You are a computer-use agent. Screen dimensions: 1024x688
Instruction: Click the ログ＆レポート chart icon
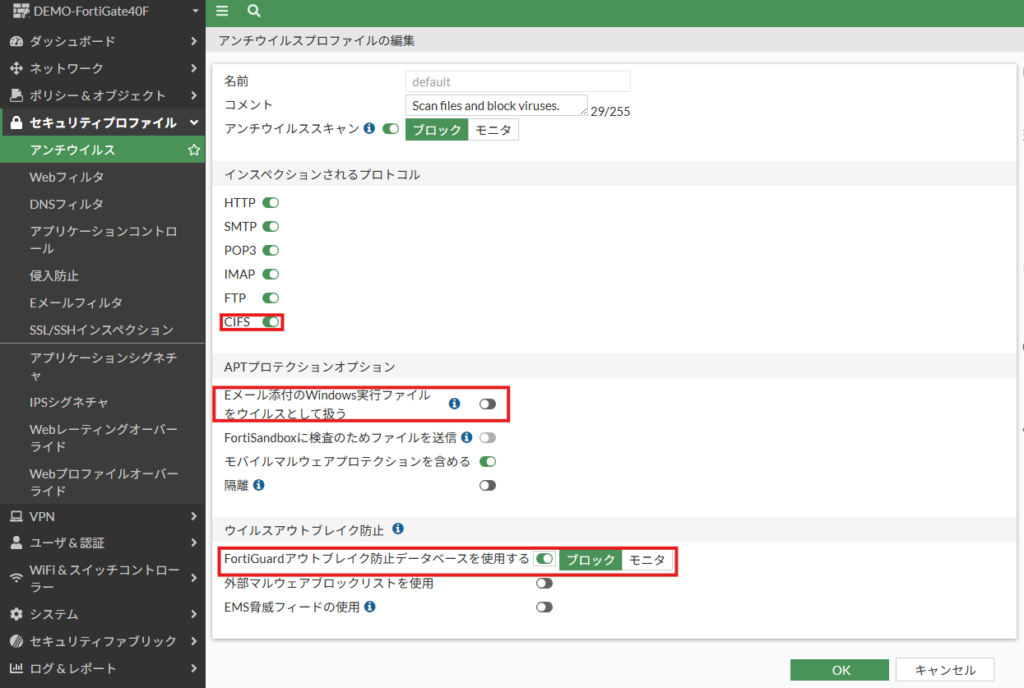point(16,668)
